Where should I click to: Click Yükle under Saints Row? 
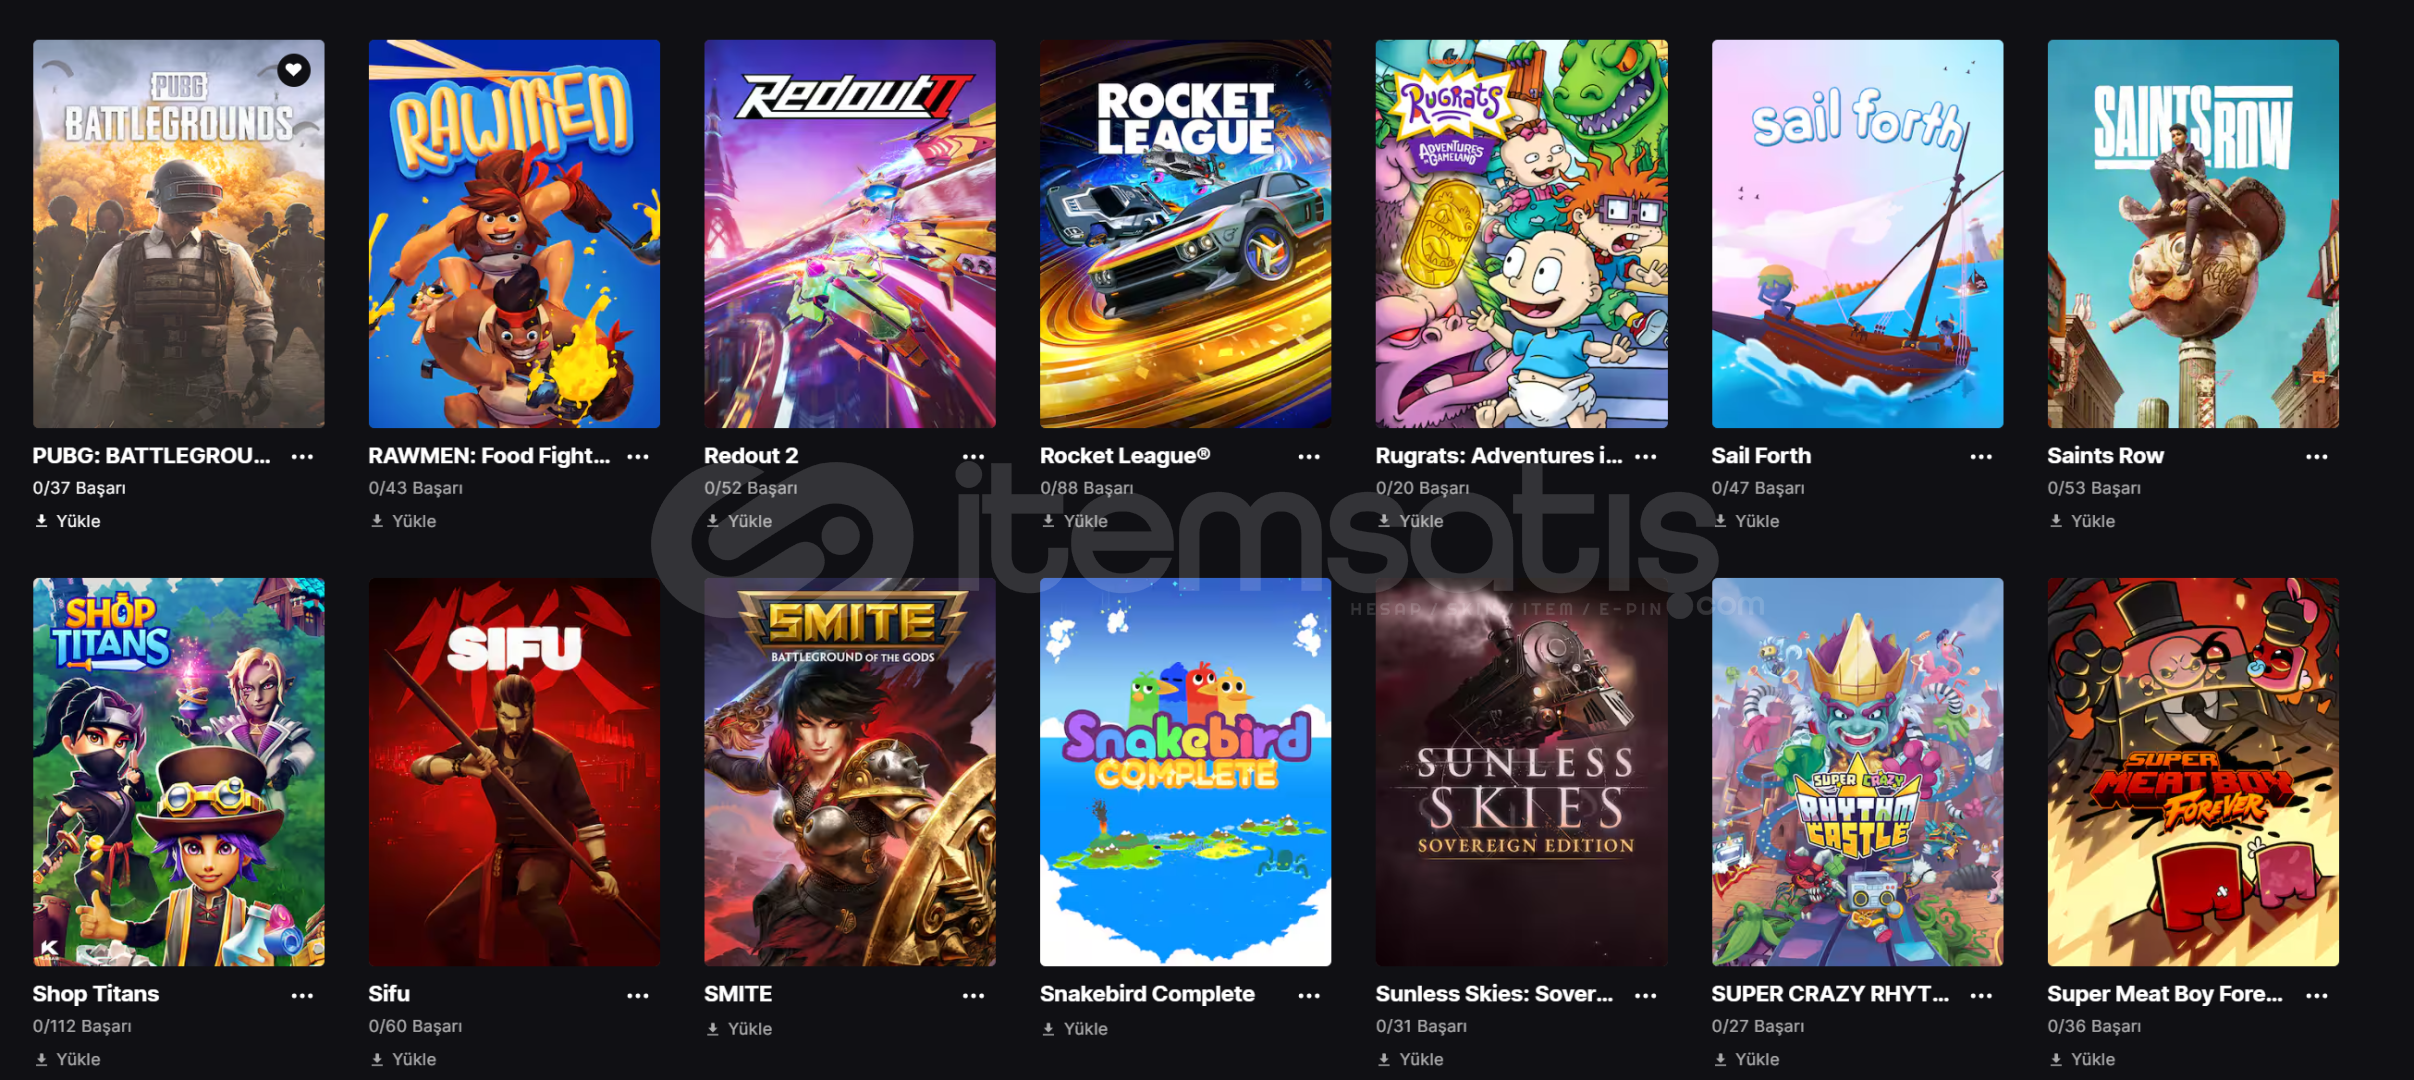pyautogui.click(x=2083, y=521)
